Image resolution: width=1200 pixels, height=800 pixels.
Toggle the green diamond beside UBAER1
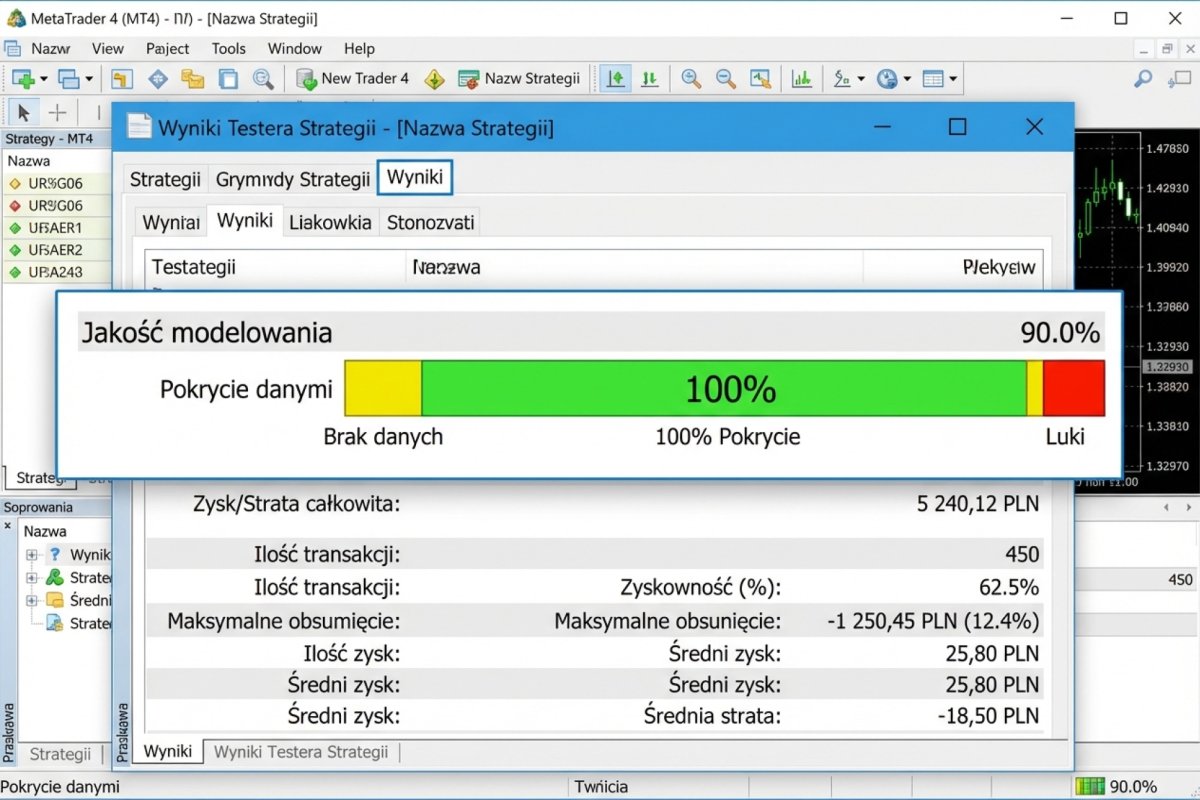coord(14,227)
